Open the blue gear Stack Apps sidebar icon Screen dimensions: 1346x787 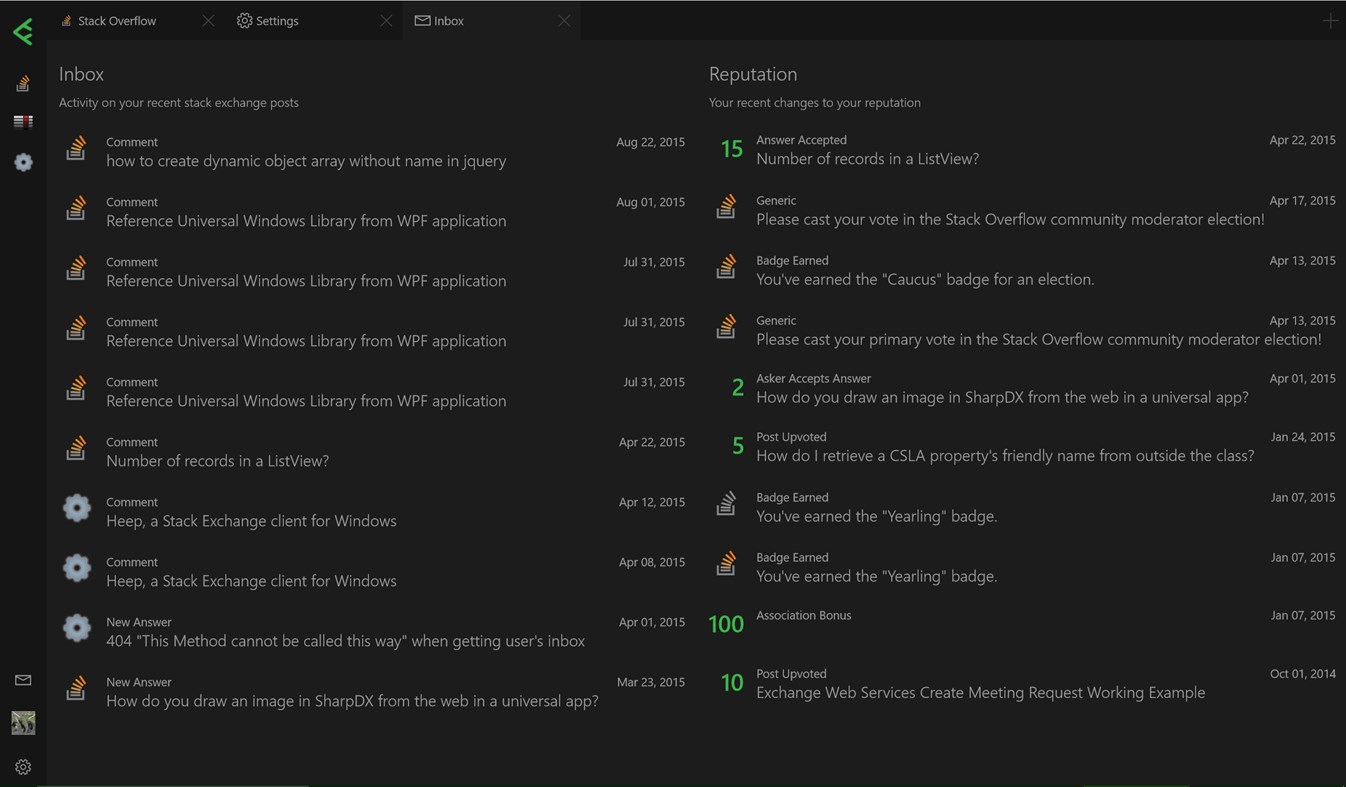(x=23, y=162)
